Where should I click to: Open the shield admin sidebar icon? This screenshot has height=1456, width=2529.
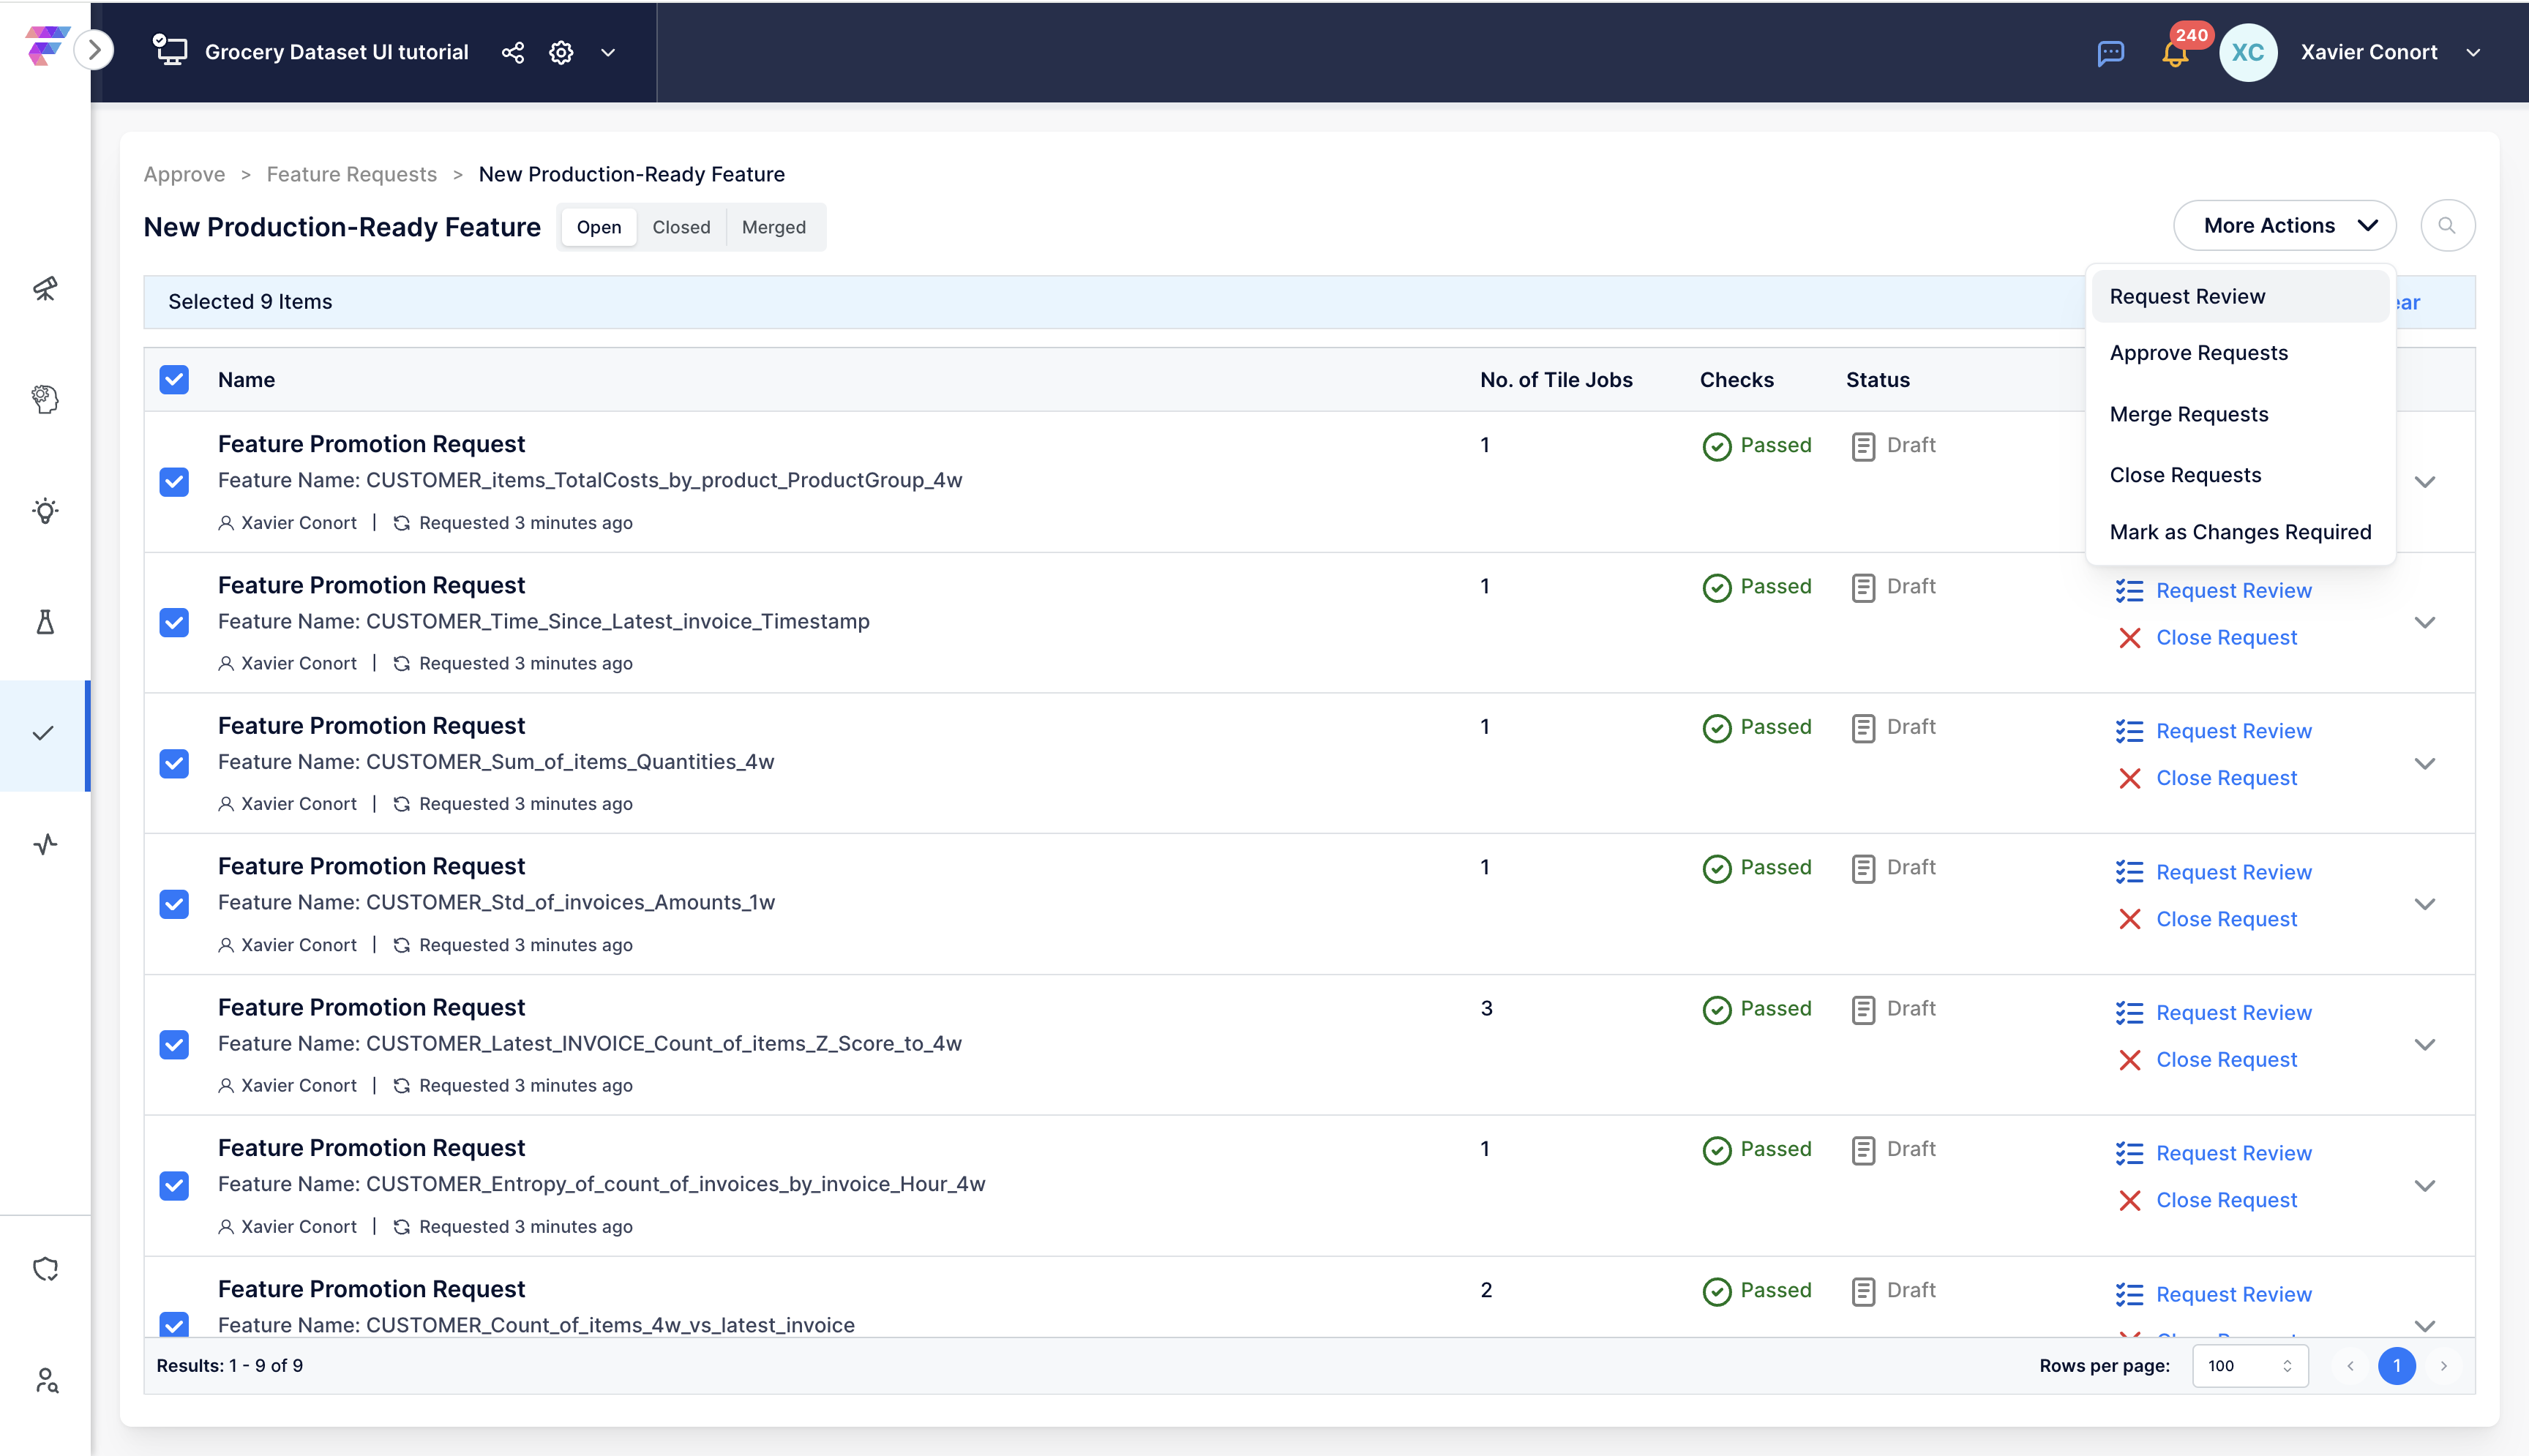pos(45,1268)
